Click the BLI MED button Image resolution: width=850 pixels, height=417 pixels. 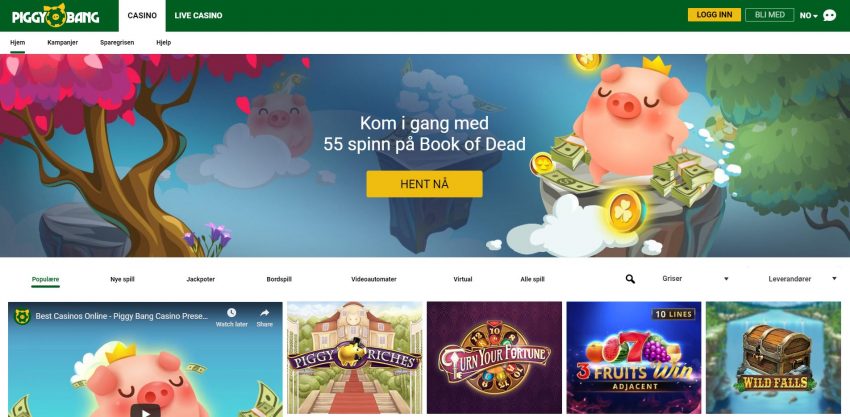[x=769, y=15]
